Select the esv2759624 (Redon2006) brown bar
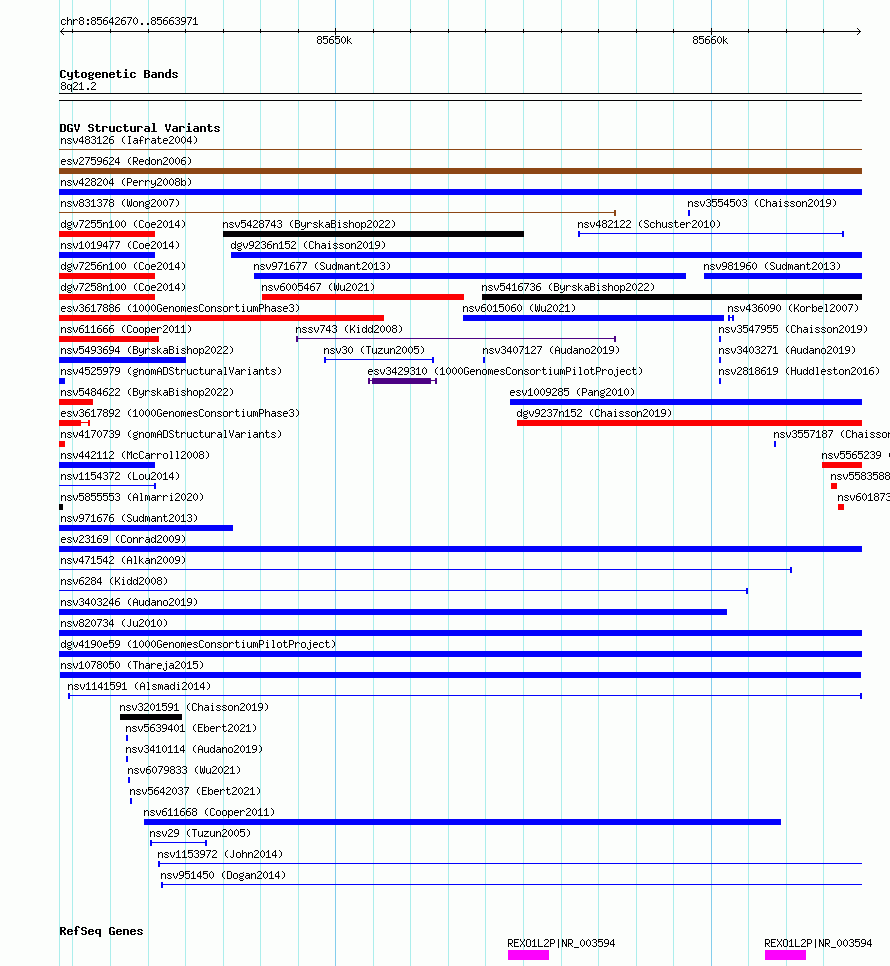 (460, 171)
